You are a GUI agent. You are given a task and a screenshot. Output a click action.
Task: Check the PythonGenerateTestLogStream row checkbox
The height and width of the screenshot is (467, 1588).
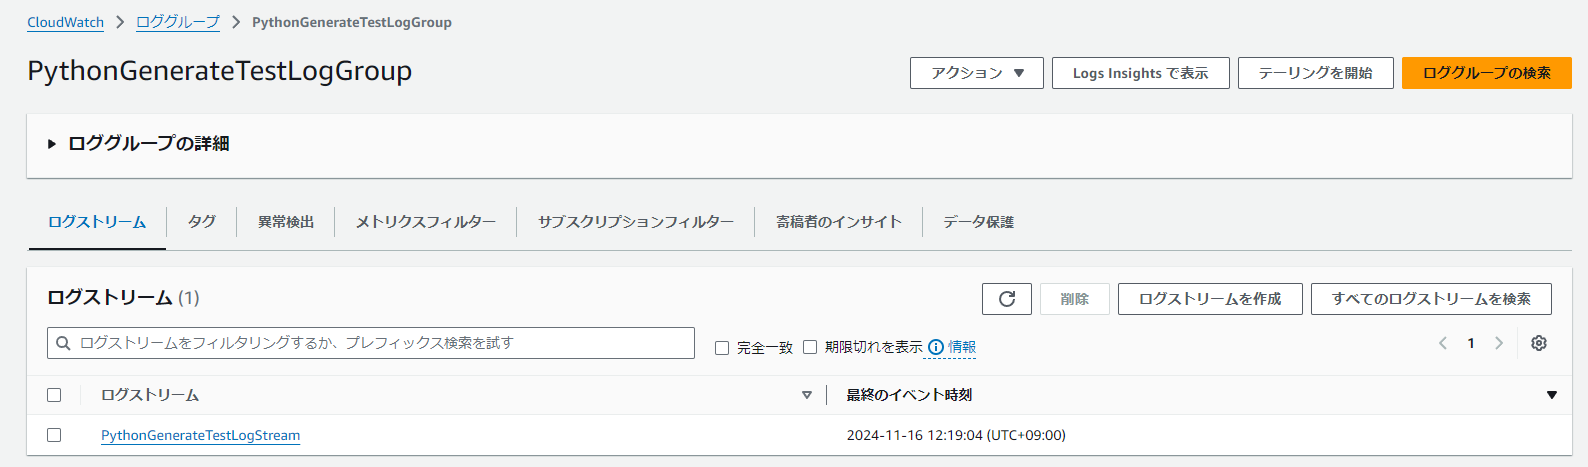coord(54,435)
